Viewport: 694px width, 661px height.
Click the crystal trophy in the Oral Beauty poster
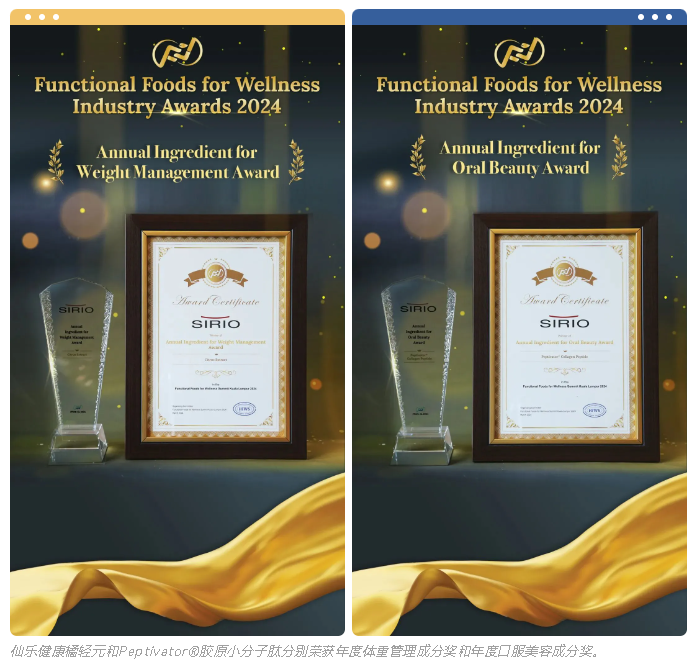[x=419, y=371]
